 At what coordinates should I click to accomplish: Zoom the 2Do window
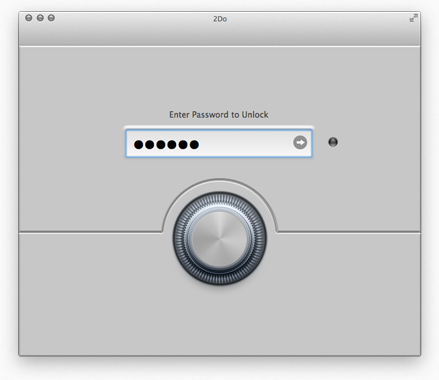tap(51, 18)
